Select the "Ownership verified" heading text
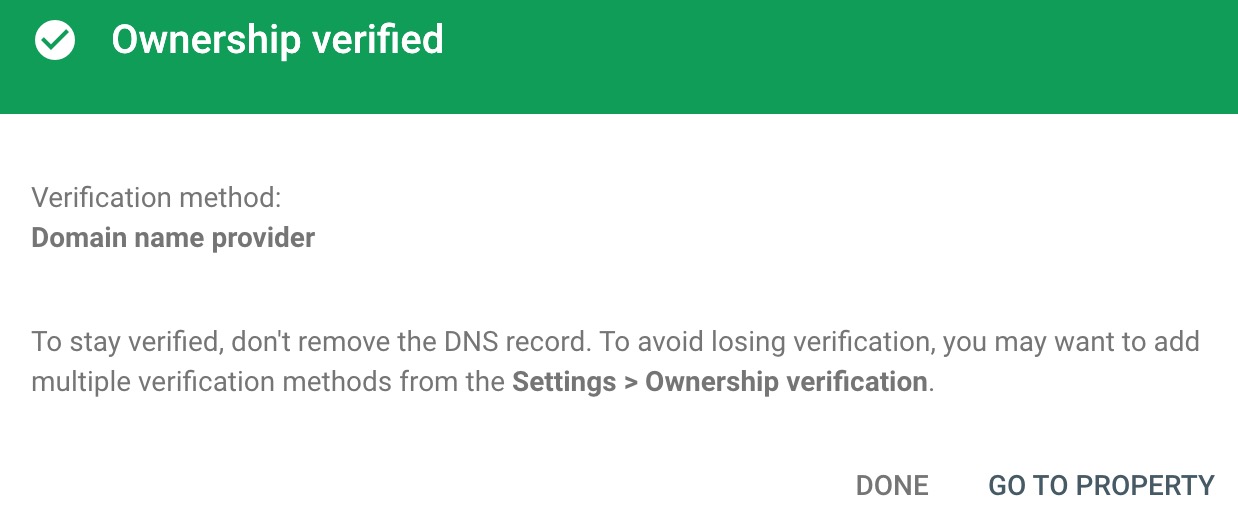1238x528 pixels. (x=277, y=40)
